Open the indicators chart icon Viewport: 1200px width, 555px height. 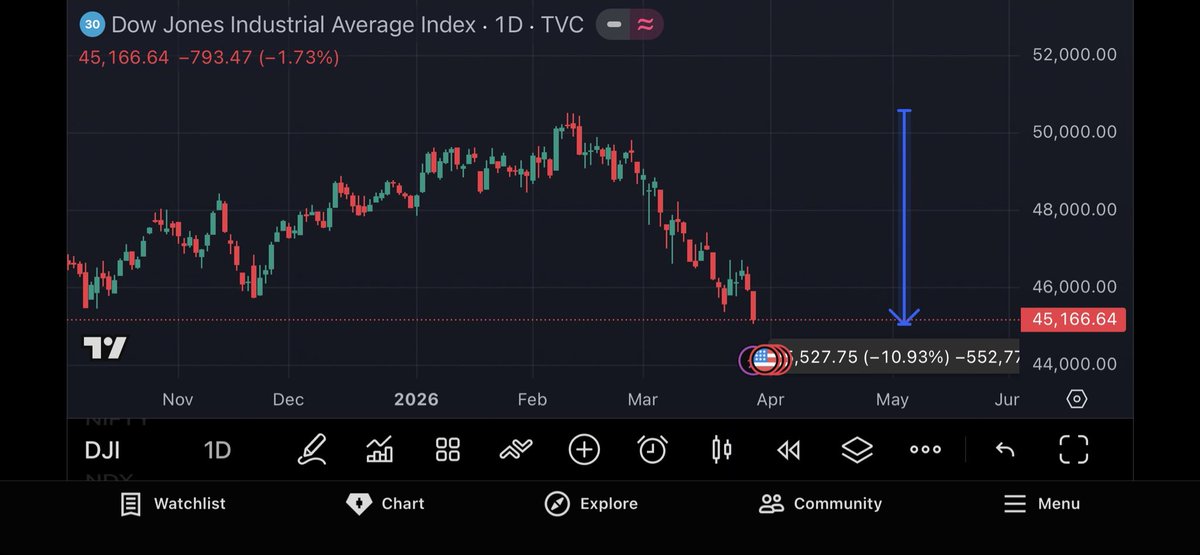tap(380, 450)
